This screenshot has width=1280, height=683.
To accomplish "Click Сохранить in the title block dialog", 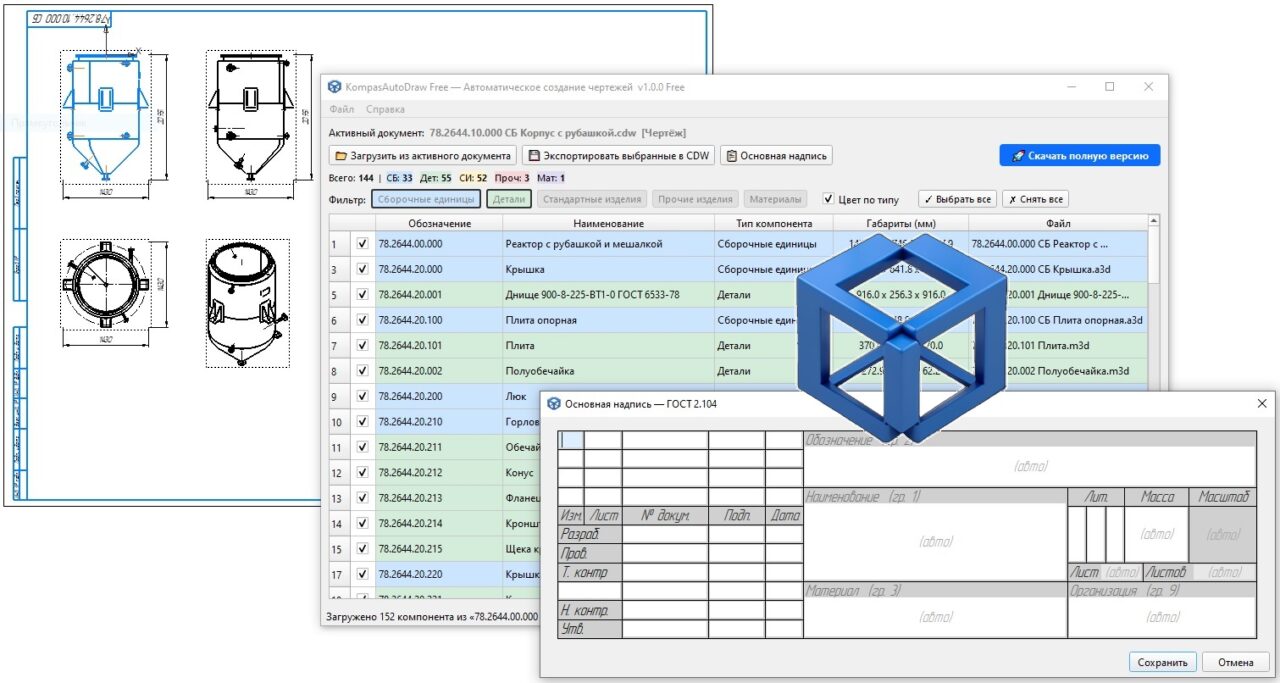I will click(1163, 662).
